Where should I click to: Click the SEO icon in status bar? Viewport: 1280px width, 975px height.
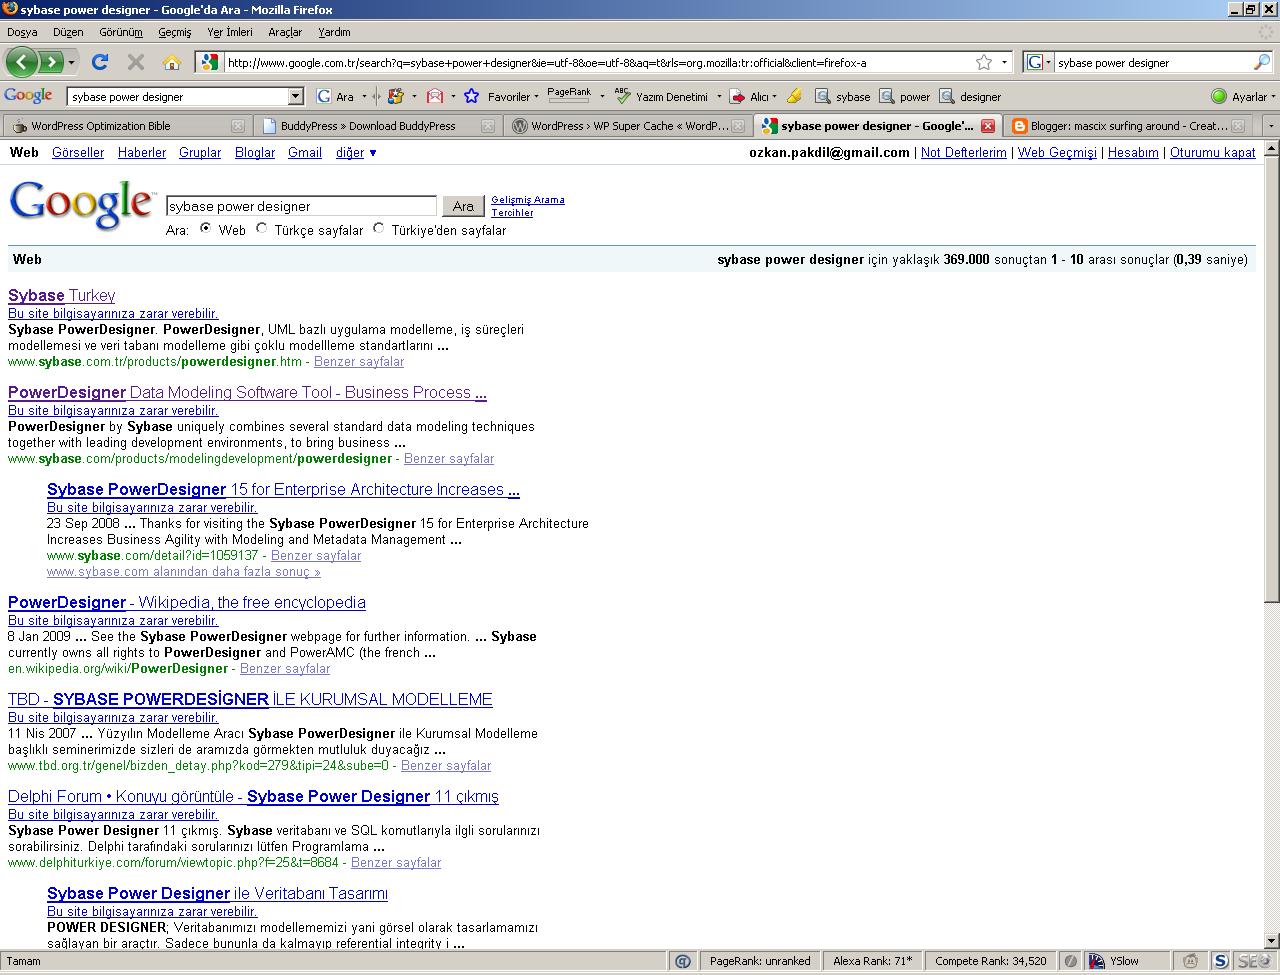(1254, 961)
